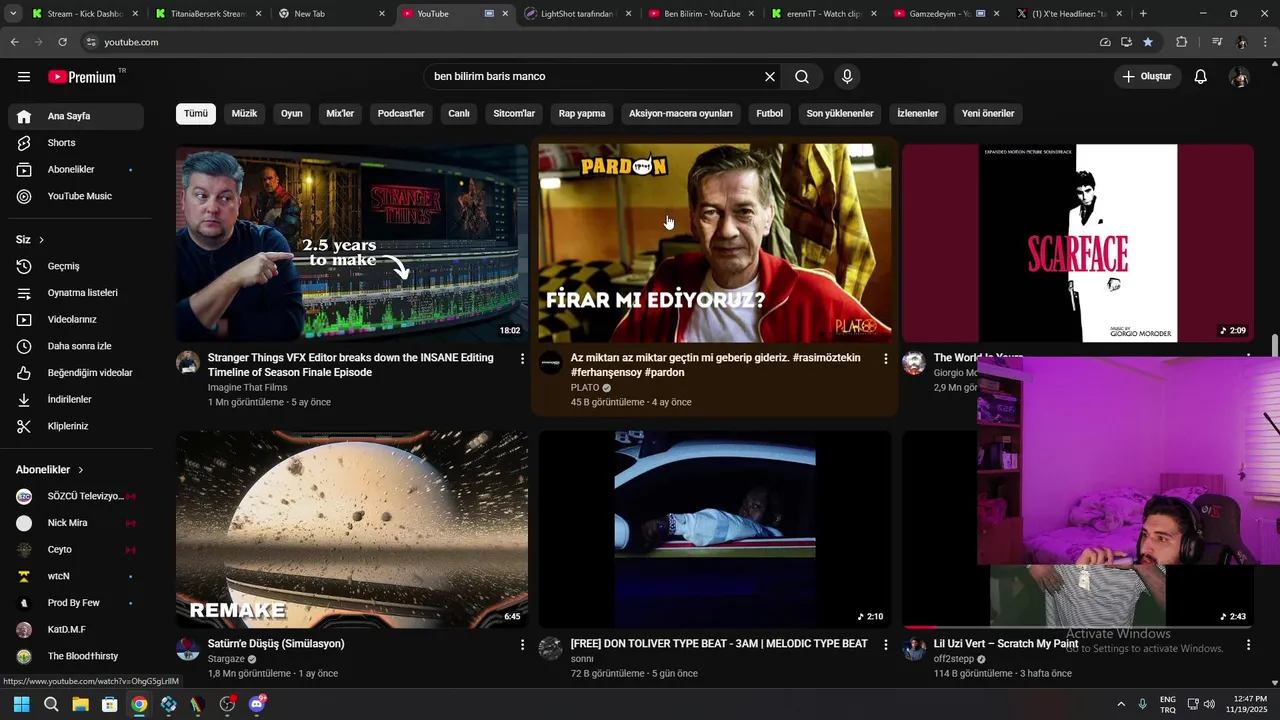Viewport: 1280px width, 720px height.
Task: Open more options for Az miktarı video
Action: pyautogui.click(x=885, y=358)
